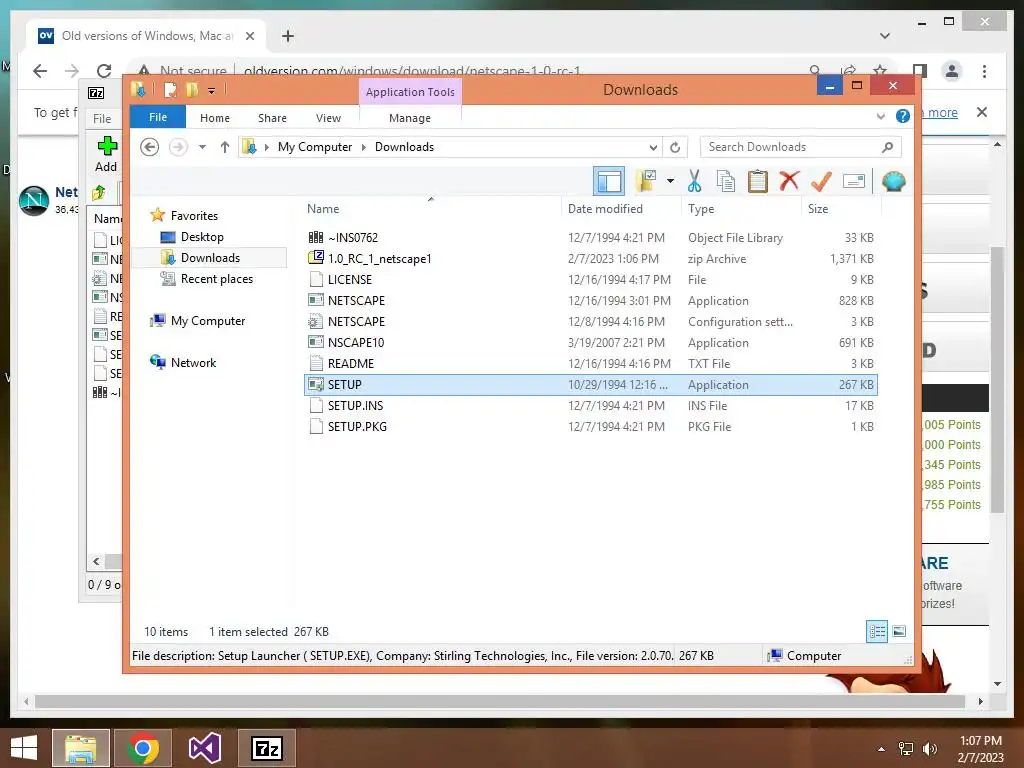Expand the ribbon chevron
The image size is (1024, 768).
click(x=880, y=116)
